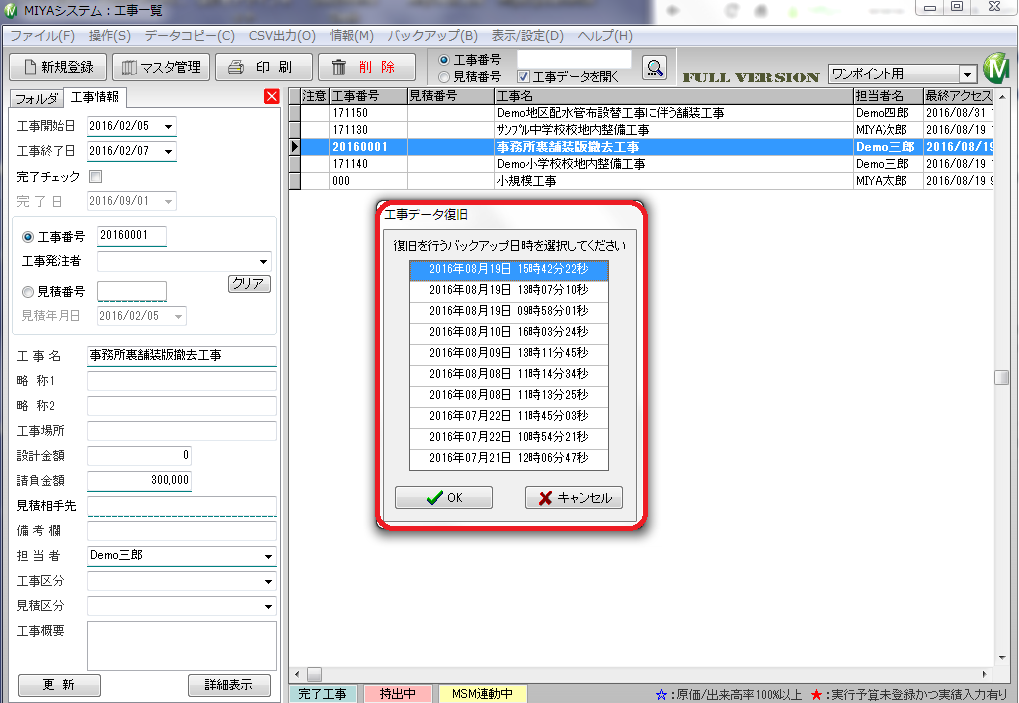The height and width of the screenshot is (703, 1019).
Task: Select the 工事番号 radio in toolbar
Action: tap(444, 60)
